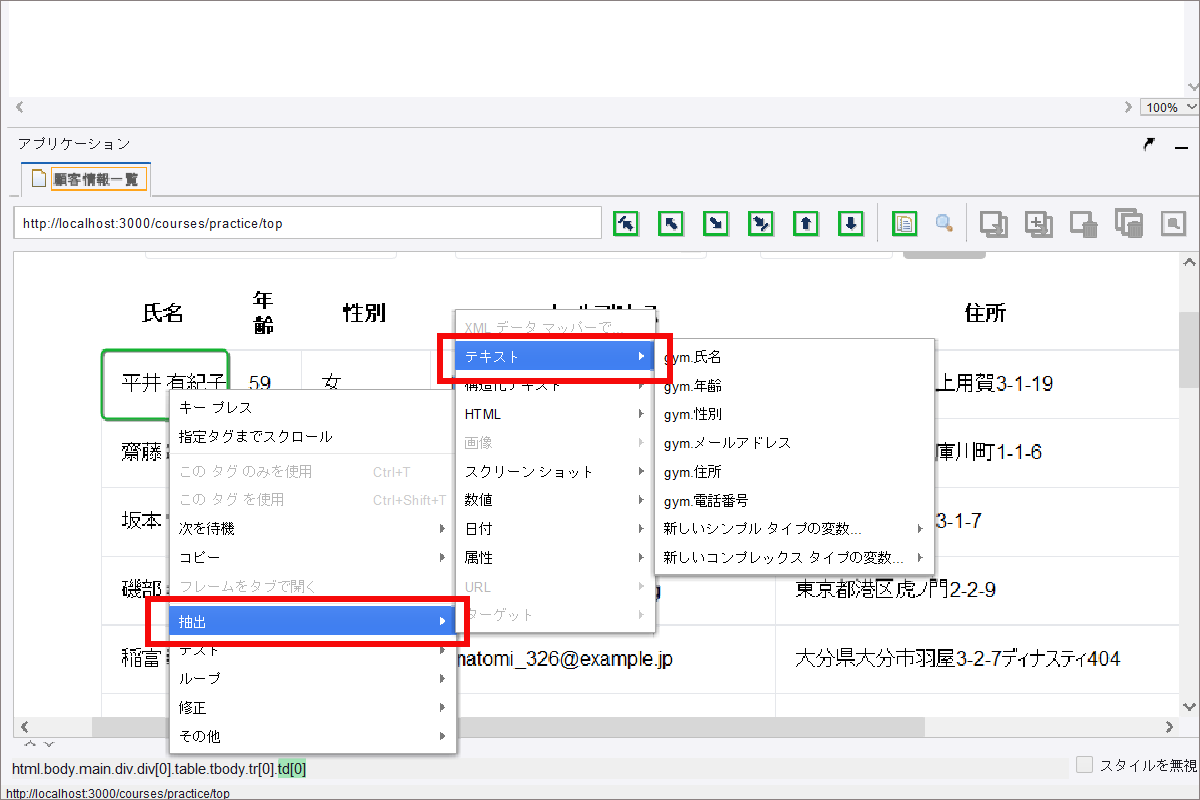Select 日付 in the extract submenu
This screenshot has height=800, width=1200.
pyautogui.click(x=555, y=529)
